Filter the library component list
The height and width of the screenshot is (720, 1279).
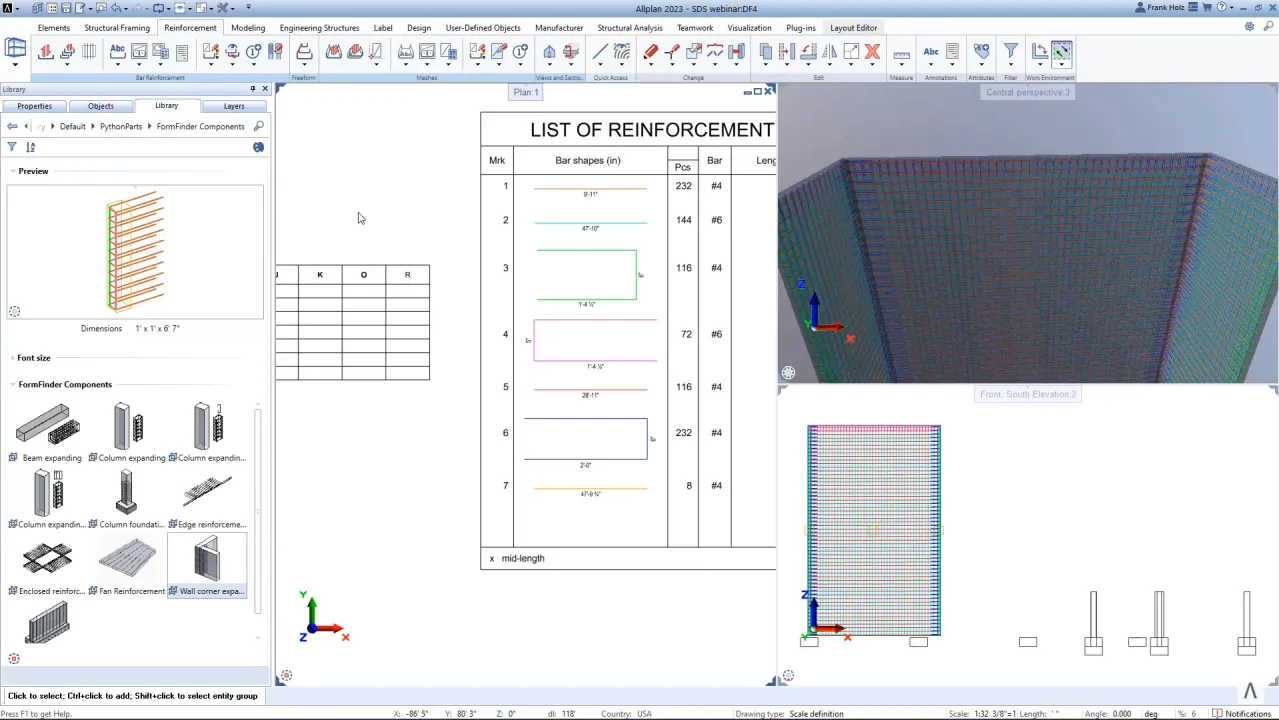(x=10, y=147)
